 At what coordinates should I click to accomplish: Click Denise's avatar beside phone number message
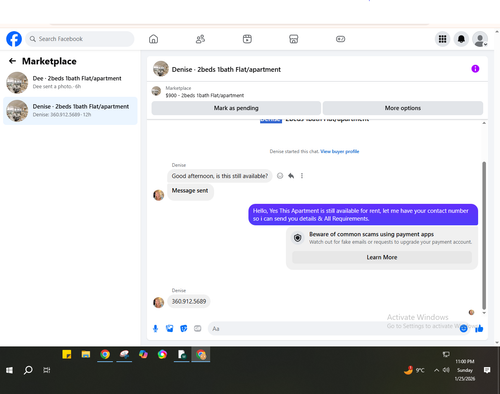[158, 302]
